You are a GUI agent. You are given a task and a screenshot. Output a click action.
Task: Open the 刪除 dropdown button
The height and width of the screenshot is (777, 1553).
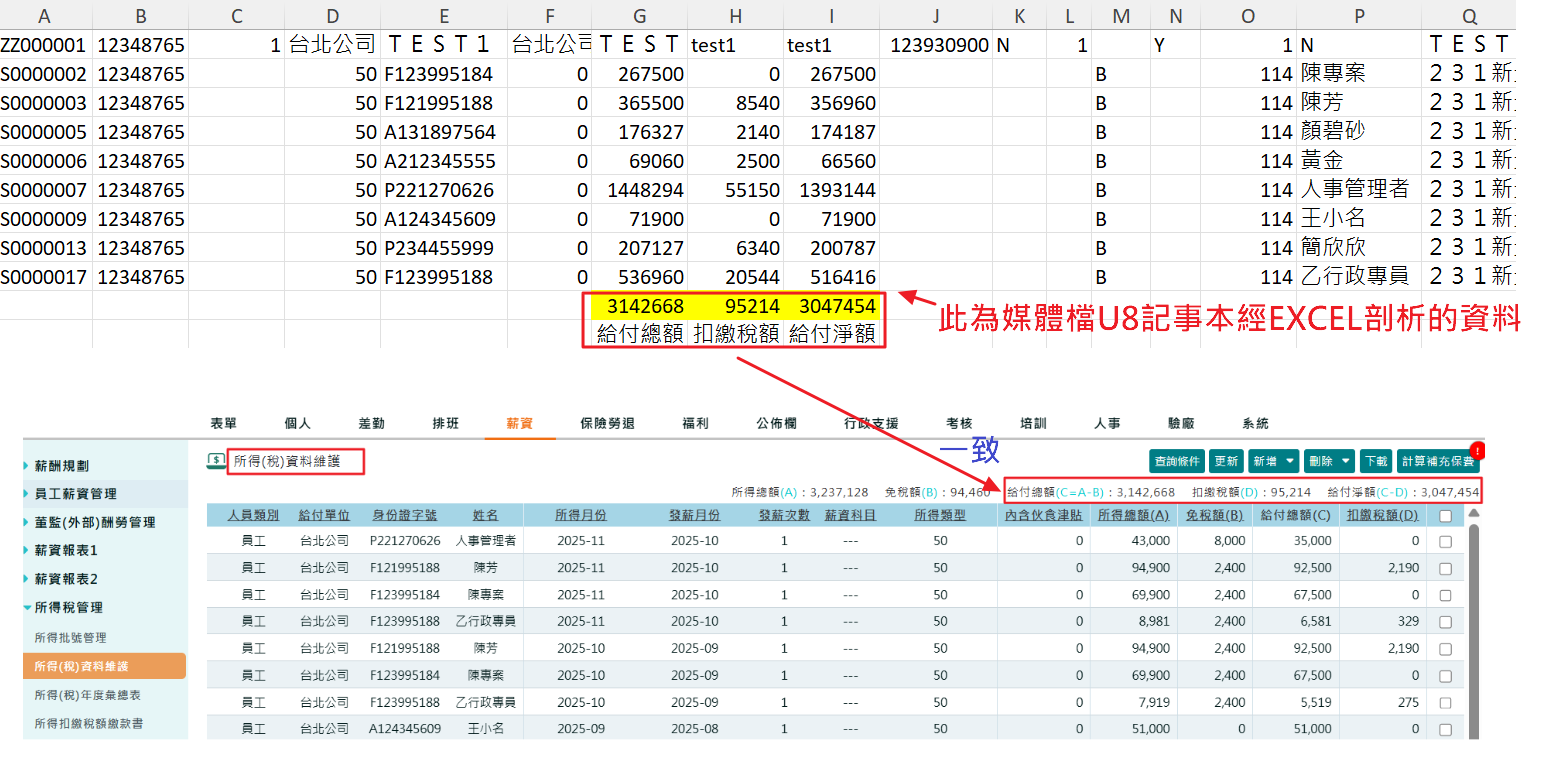tap(1330, 461)
